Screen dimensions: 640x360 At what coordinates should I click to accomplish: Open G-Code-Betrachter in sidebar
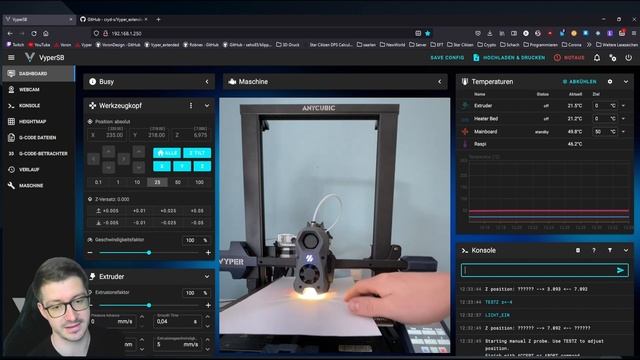[x=38, y=153]
